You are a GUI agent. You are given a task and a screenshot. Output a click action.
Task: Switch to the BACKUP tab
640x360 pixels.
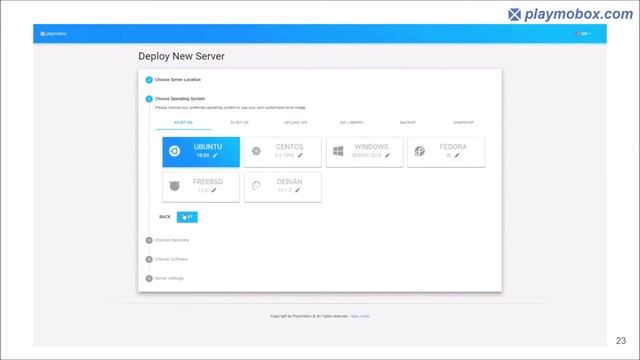coord(407,122)
